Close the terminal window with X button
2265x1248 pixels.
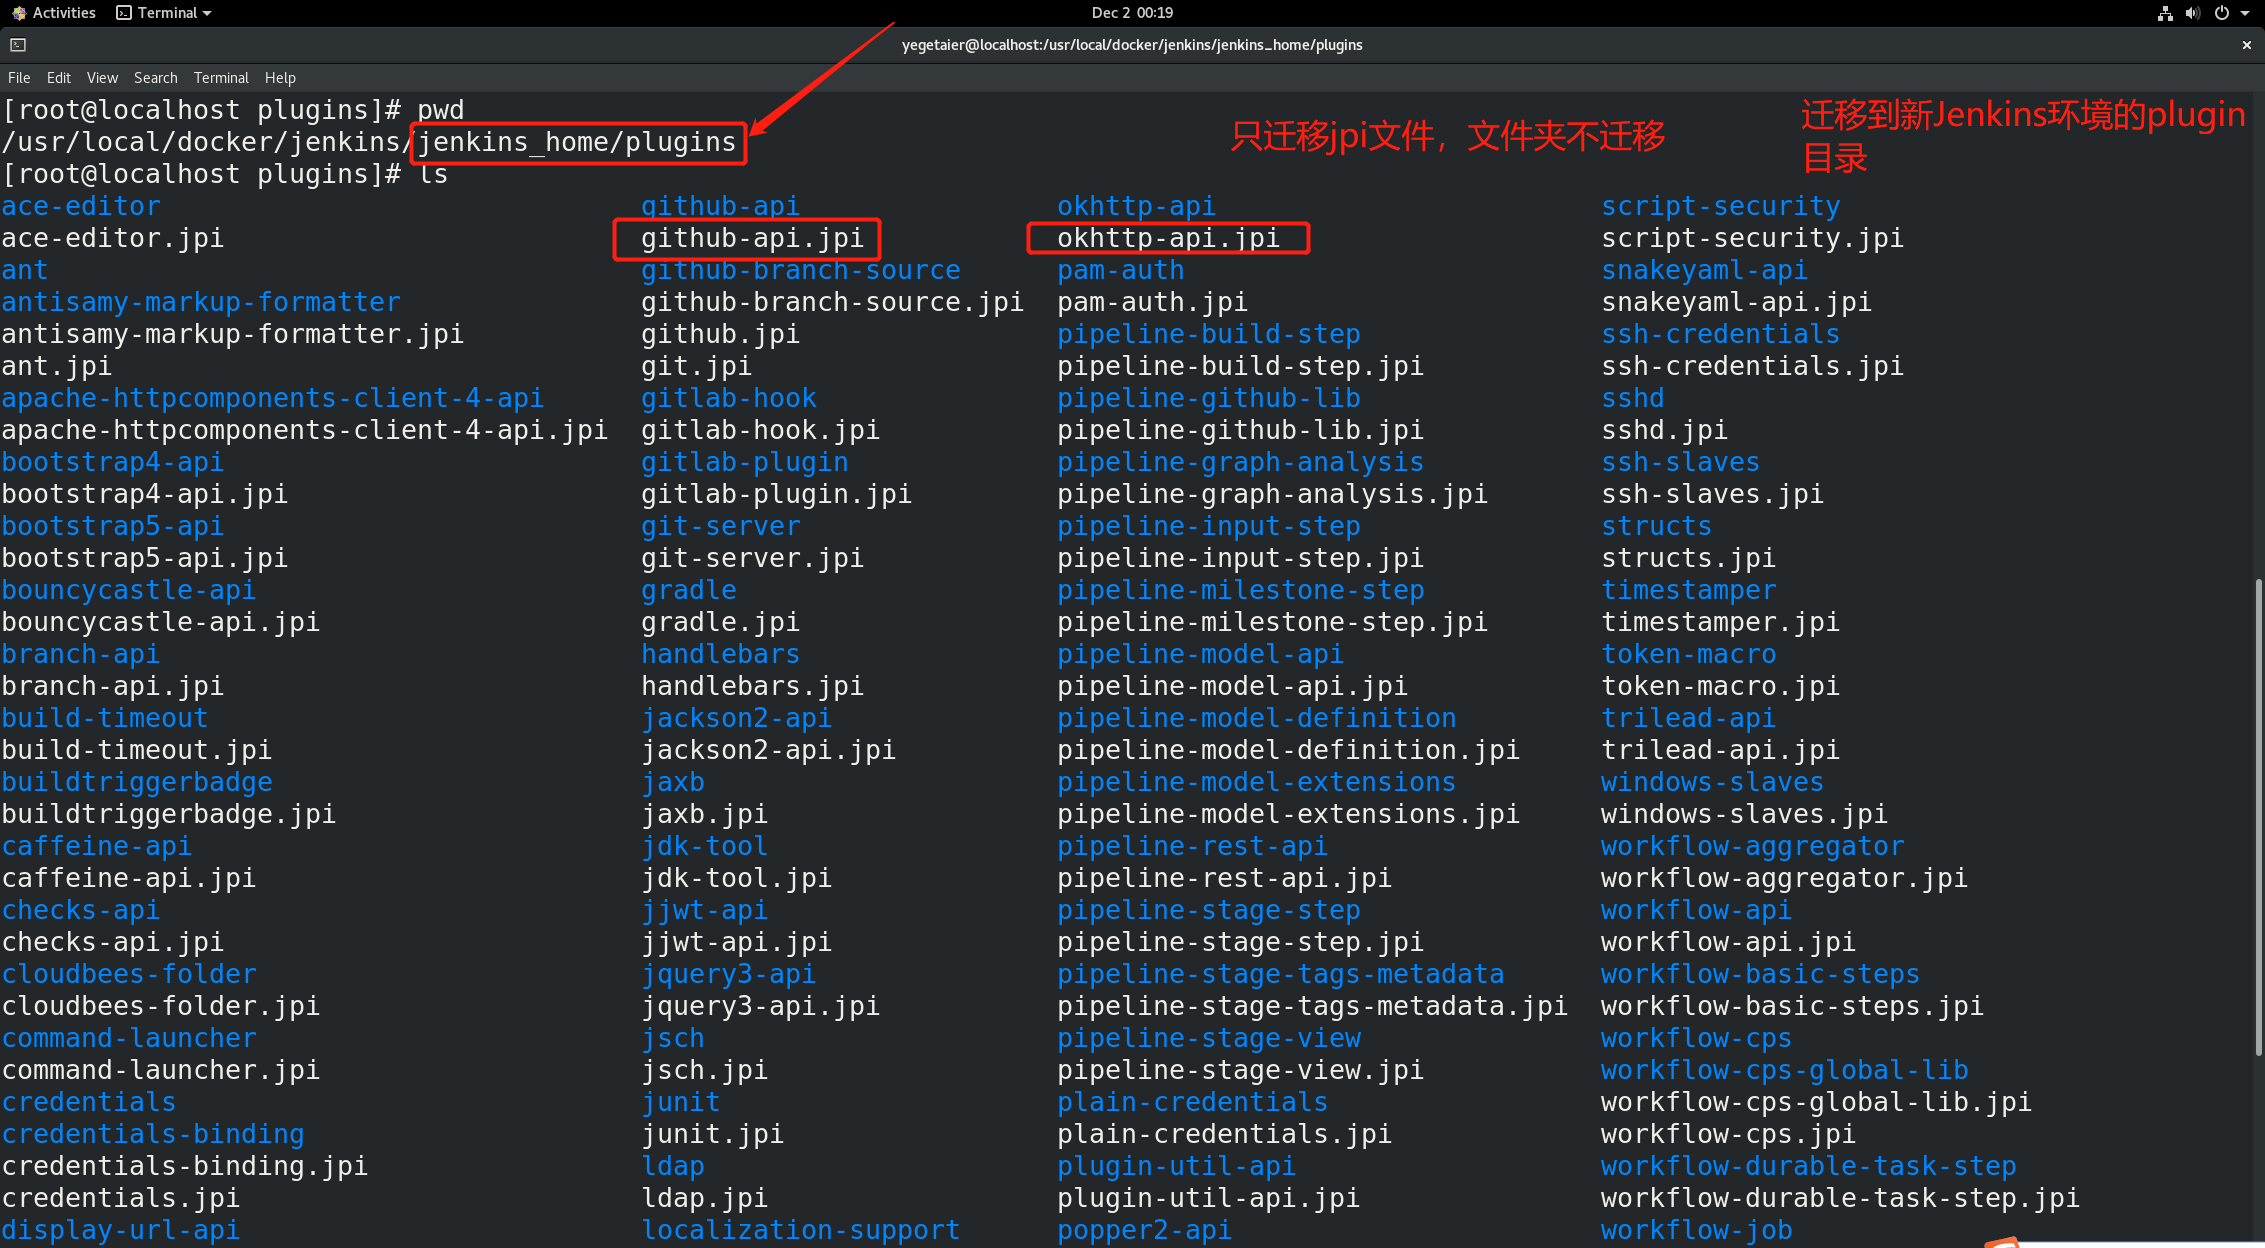(x=2246, y=45)
